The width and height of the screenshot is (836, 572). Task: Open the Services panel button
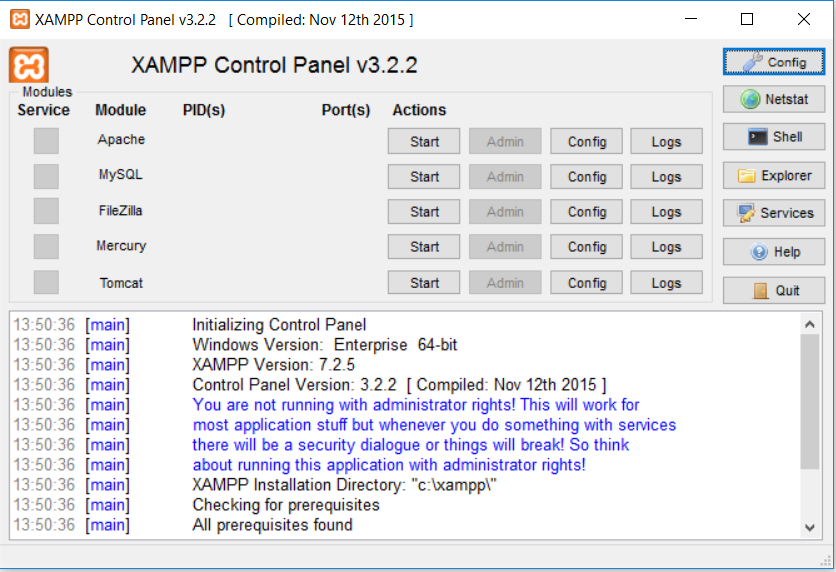coord(773,213)
